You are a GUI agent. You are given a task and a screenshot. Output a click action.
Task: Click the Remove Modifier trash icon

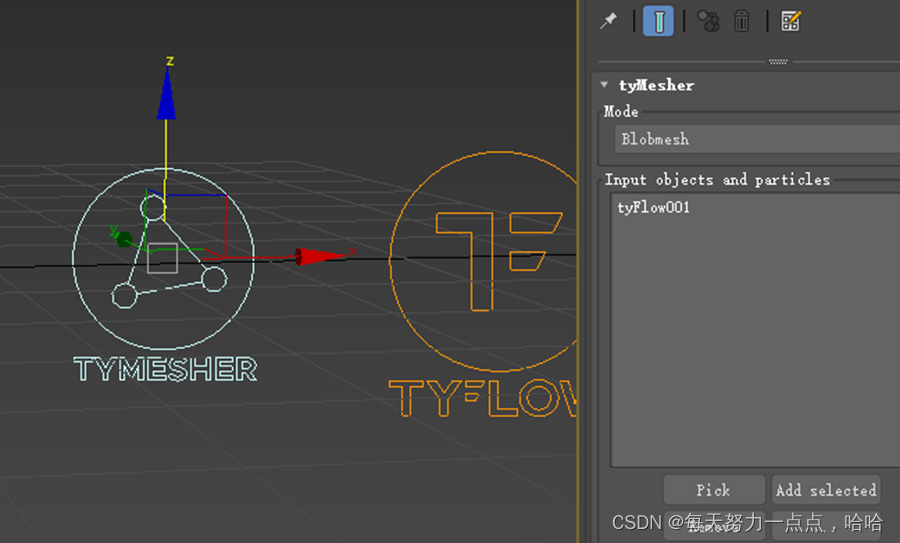point(742,21)
